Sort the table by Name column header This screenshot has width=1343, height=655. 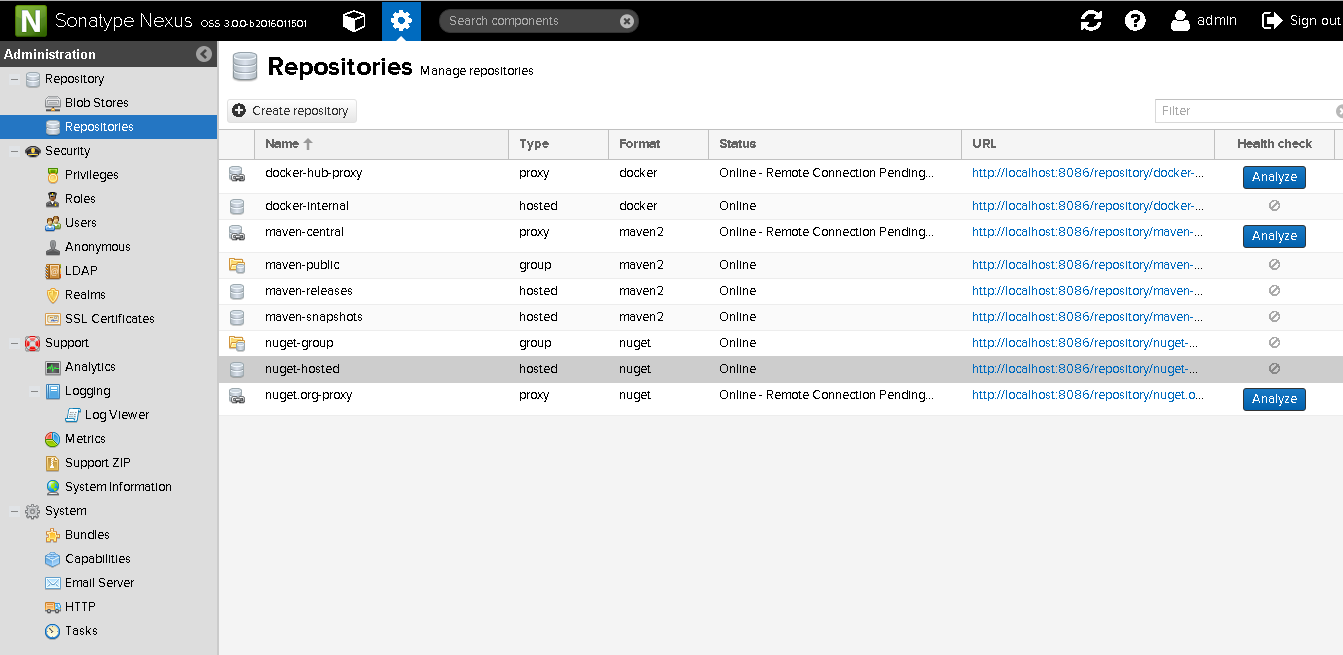click(381, 144)
